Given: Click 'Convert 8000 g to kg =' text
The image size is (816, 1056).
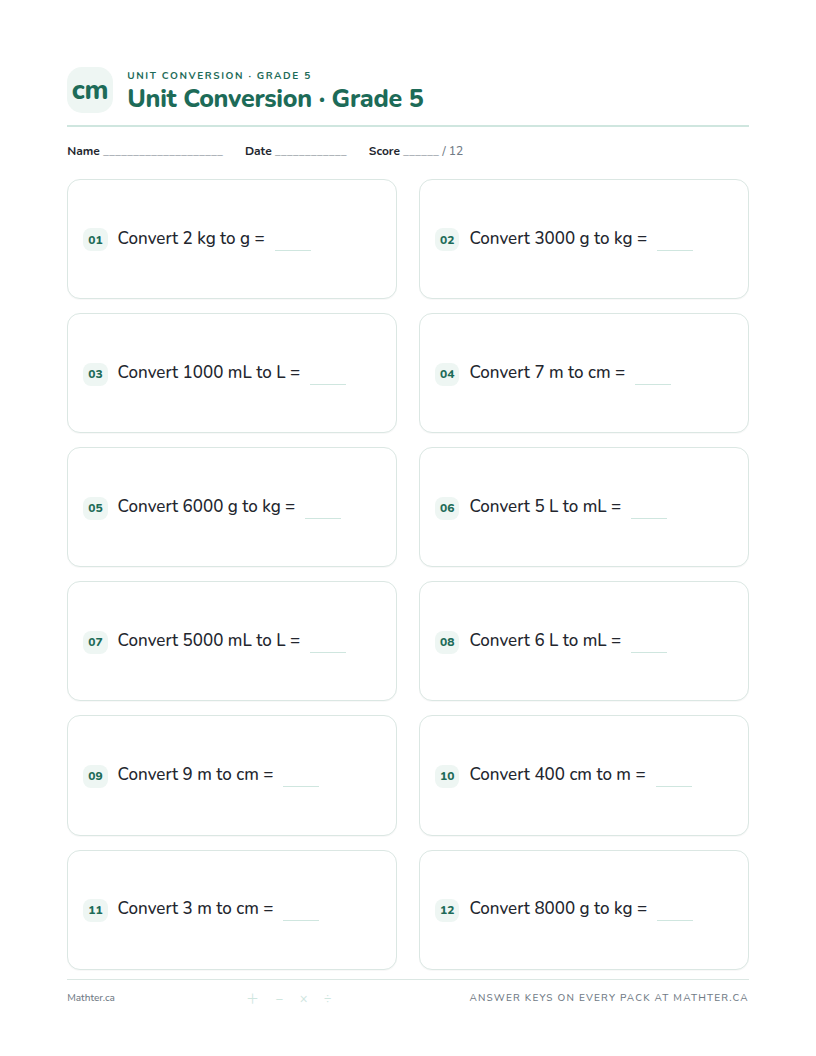Looking at the screenshot, I should point(558,909).
